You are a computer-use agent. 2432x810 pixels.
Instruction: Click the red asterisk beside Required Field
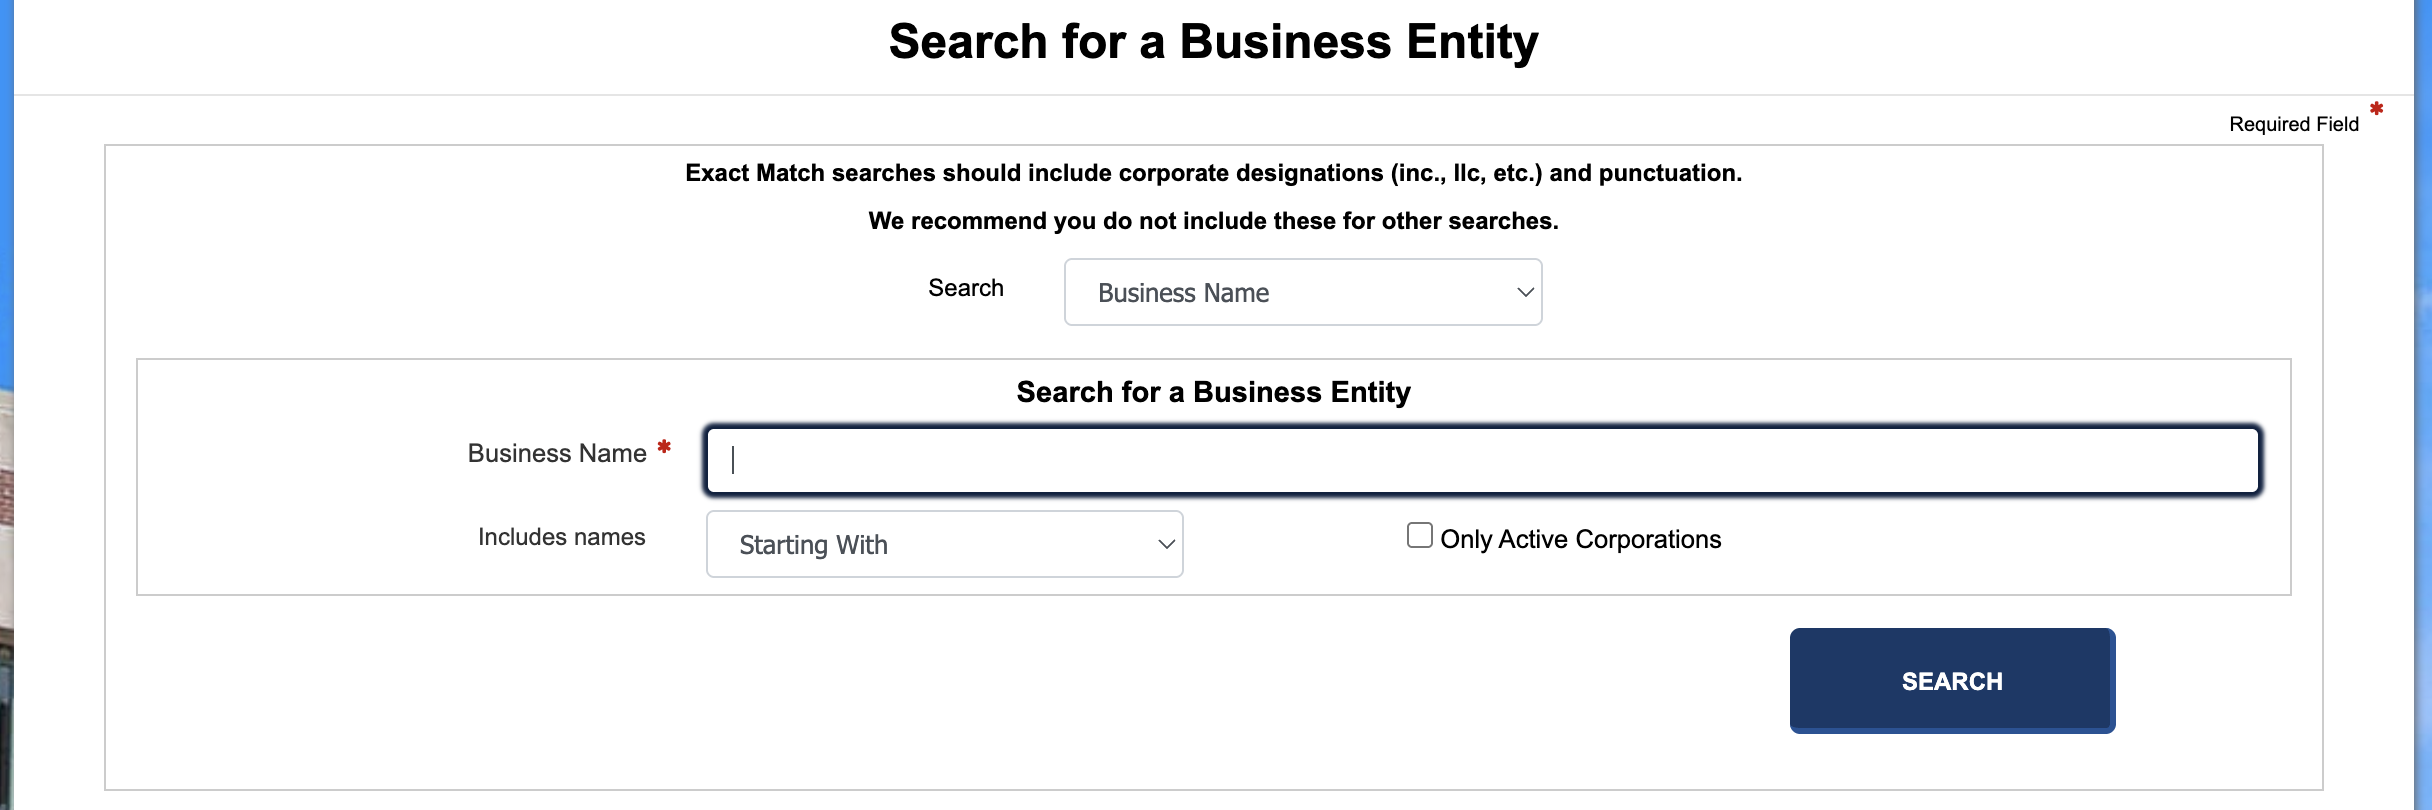(x=2377, y=109)
